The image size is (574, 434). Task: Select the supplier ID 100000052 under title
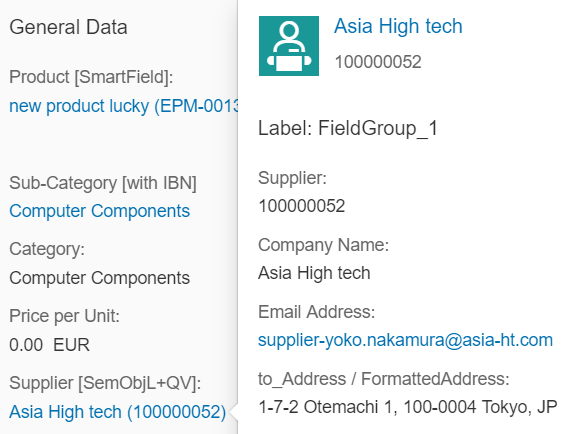pyautogui.click(x=378, y=62)
